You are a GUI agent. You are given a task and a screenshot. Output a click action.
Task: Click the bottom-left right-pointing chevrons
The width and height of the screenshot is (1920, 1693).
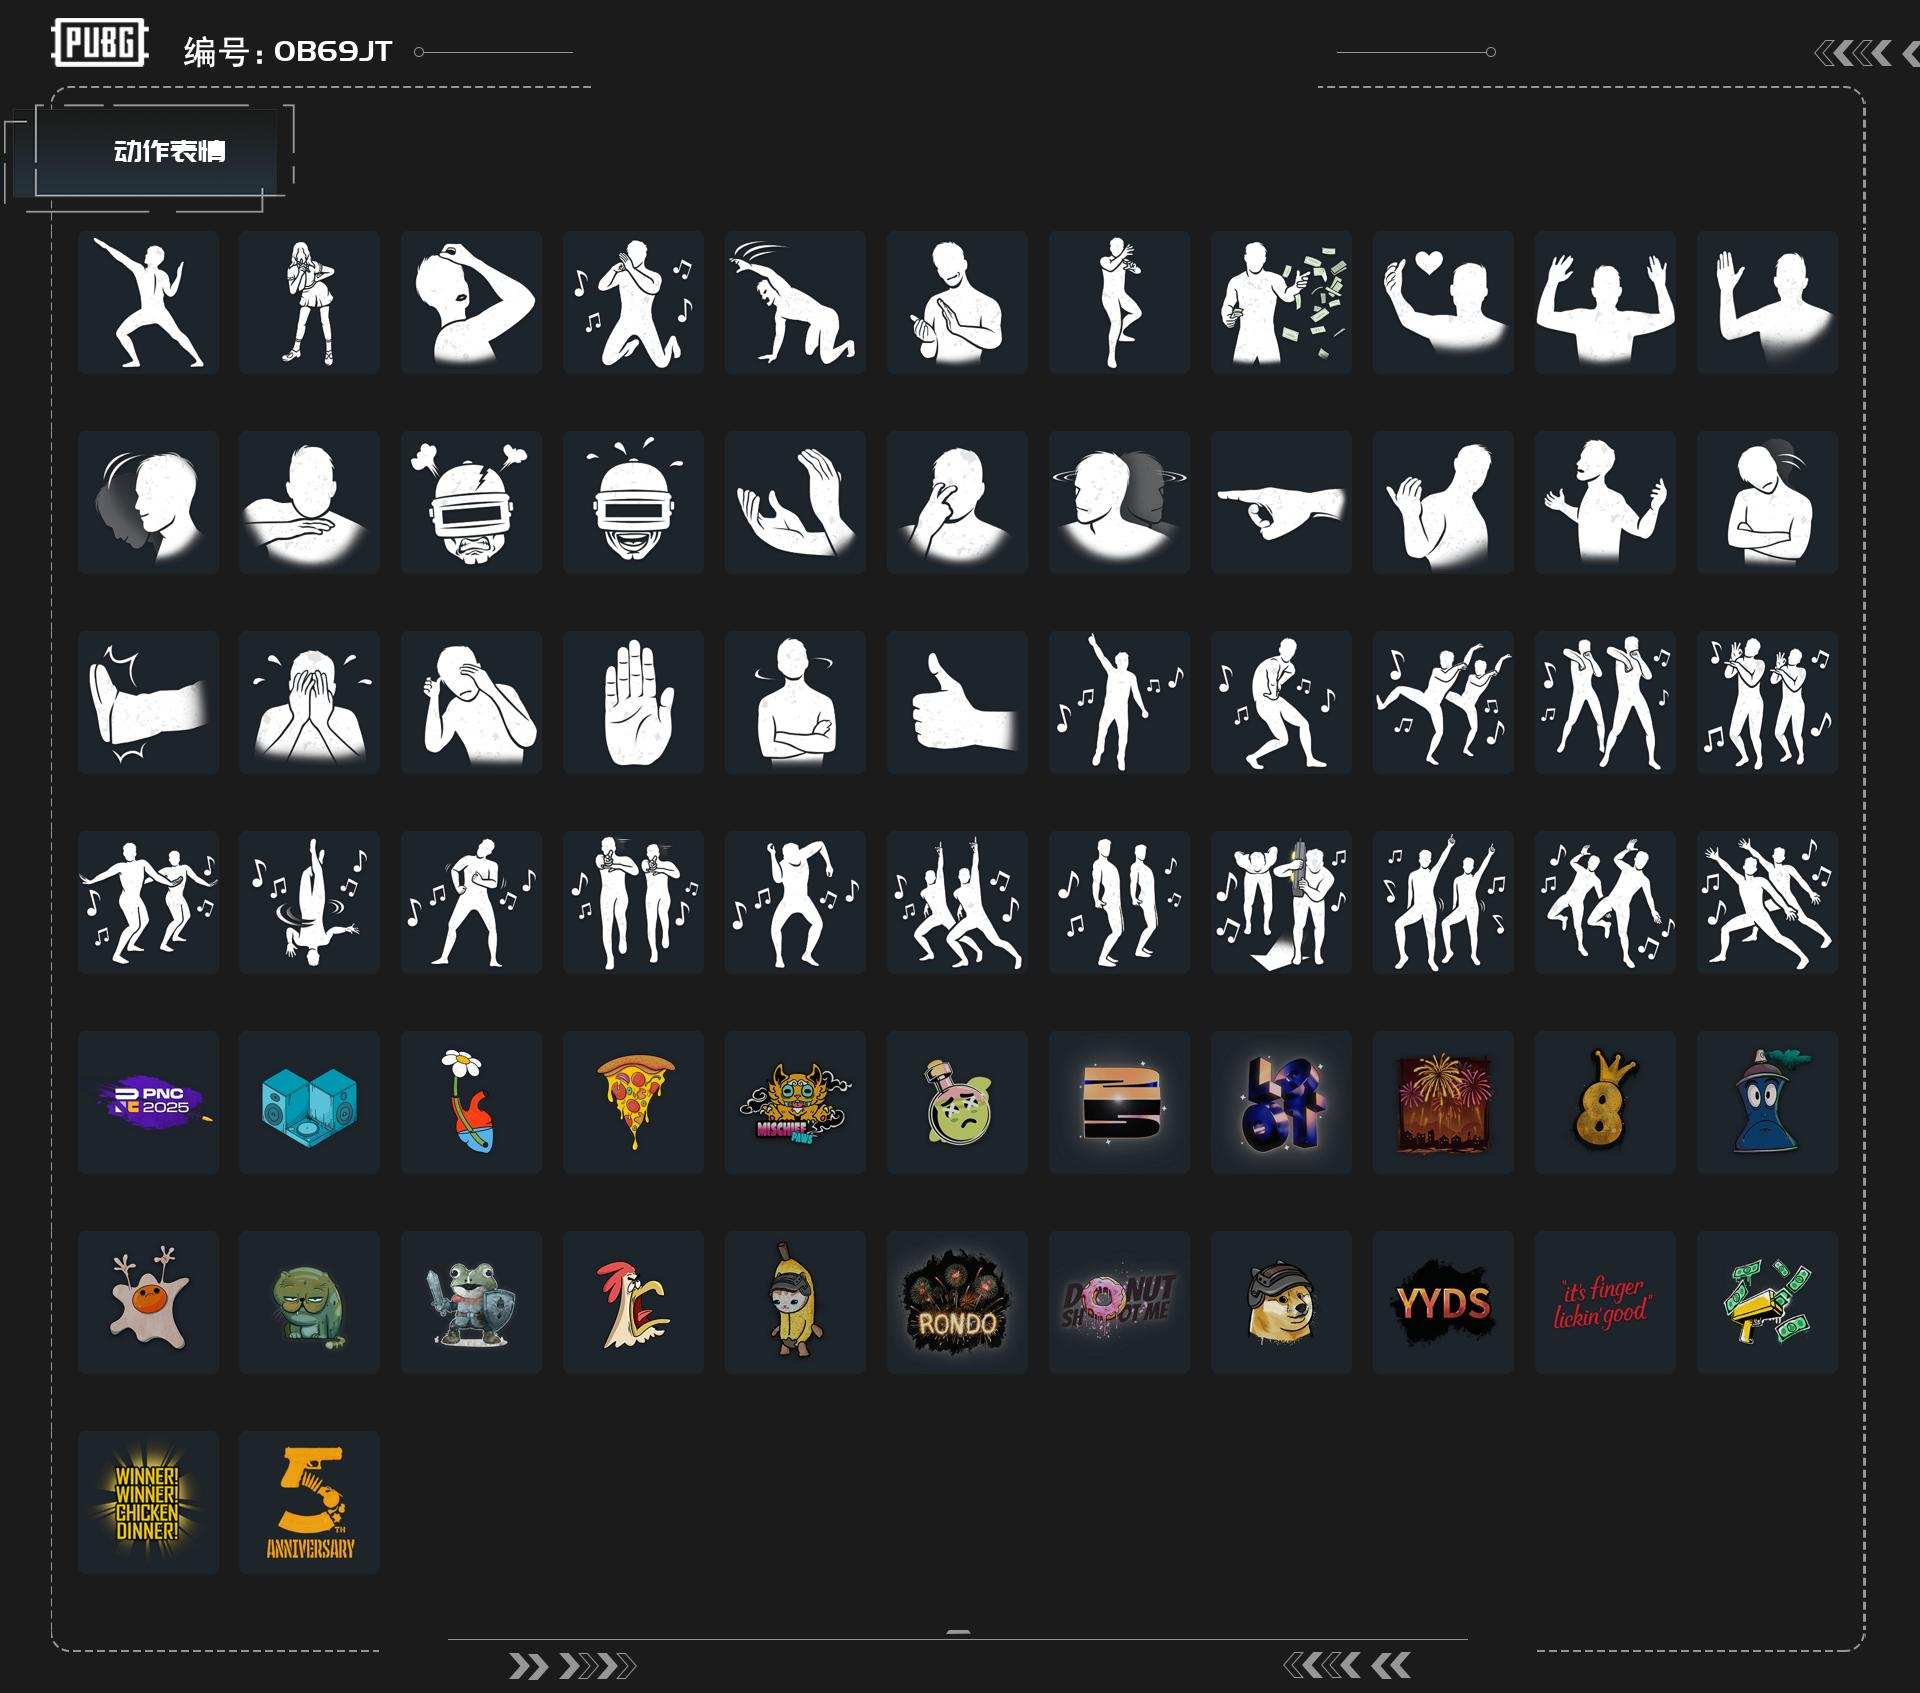point(571,1666)
